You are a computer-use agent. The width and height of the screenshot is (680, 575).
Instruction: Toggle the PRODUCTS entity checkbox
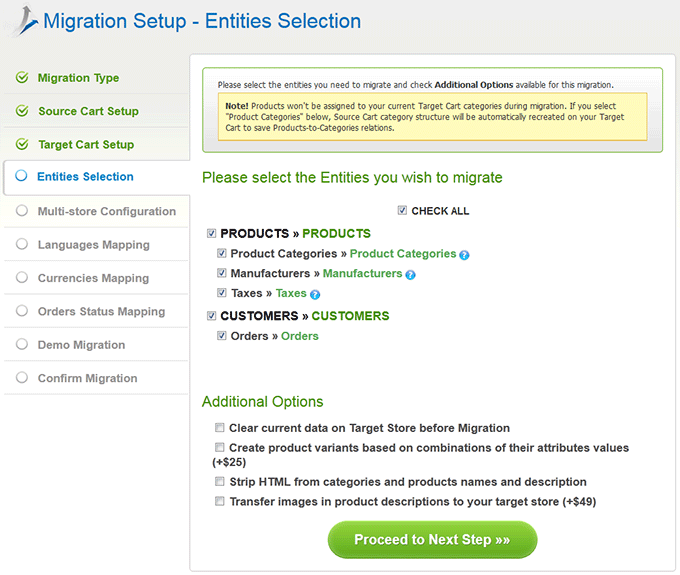[x=211, y=233]
